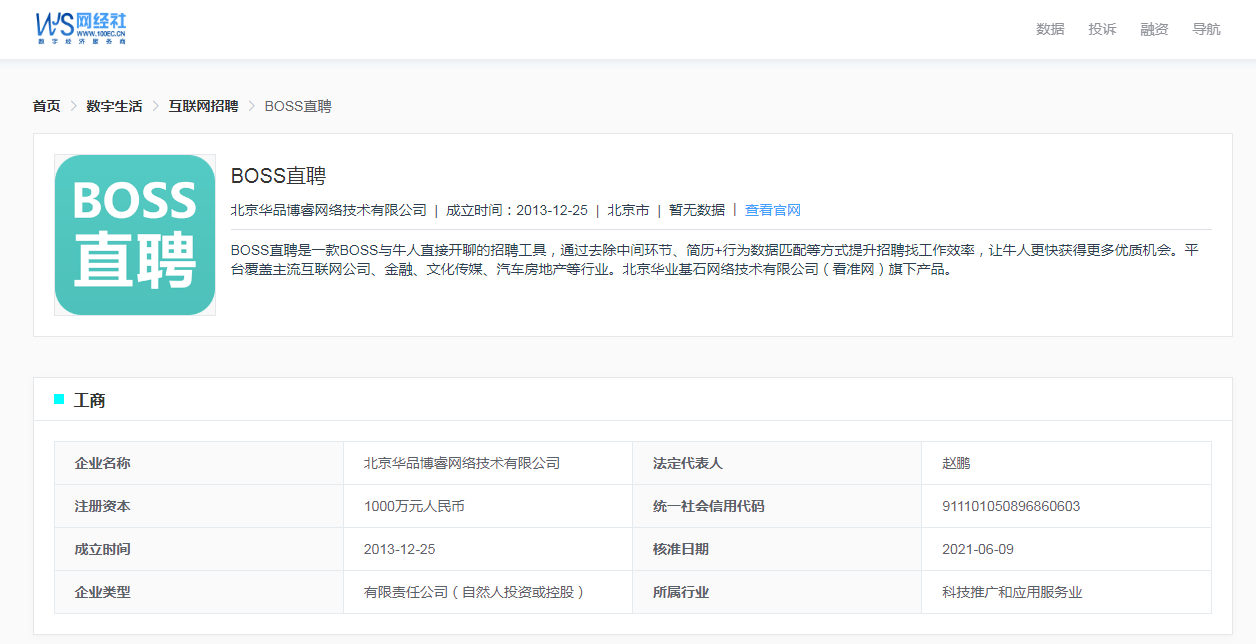Image resolution: width=1256 pixels, height=644 pixels.
Task: Open the 融资 menu item
Action: [1153, 29]
